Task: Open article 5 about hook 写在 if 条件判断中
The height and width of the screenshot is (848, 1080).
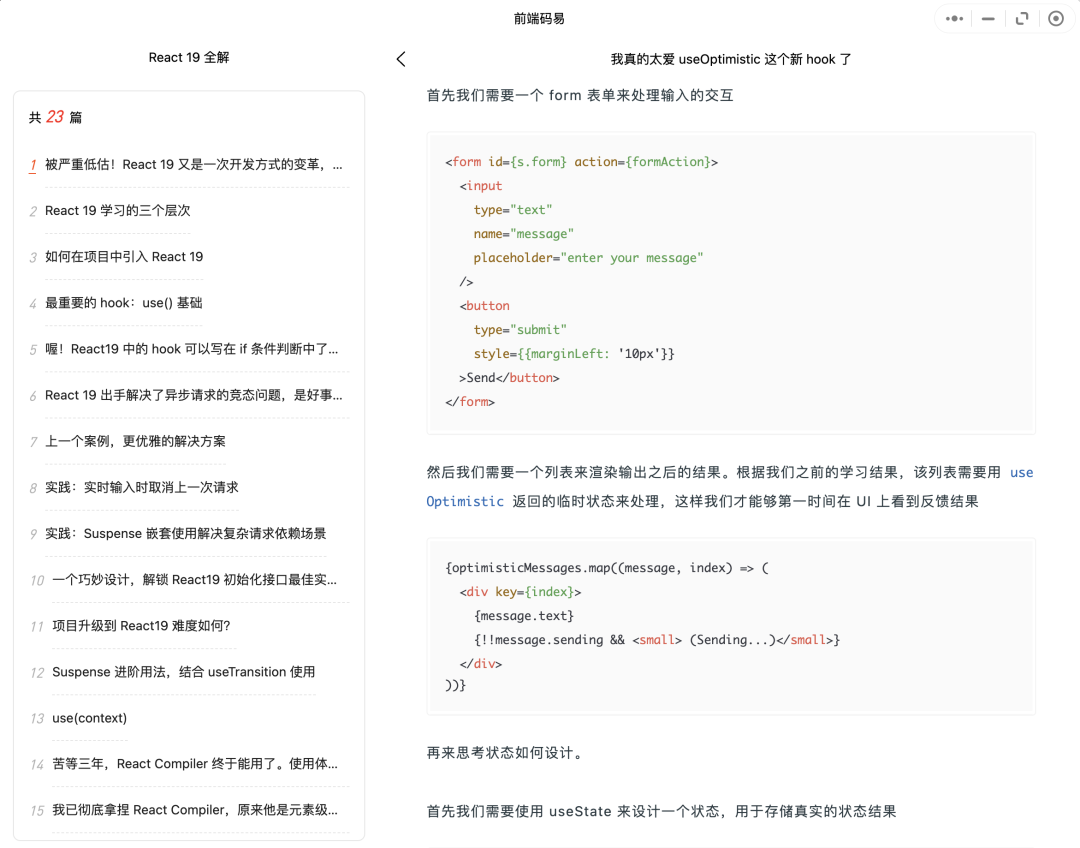Action: click(191, 349)
